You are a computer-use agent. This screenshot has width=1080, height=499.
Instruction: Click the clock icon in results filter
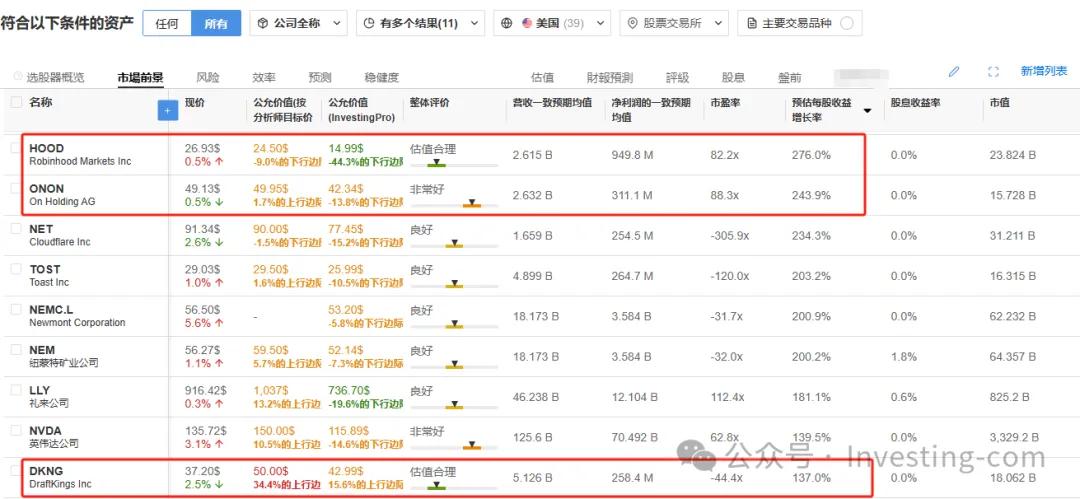pos(369,23)
